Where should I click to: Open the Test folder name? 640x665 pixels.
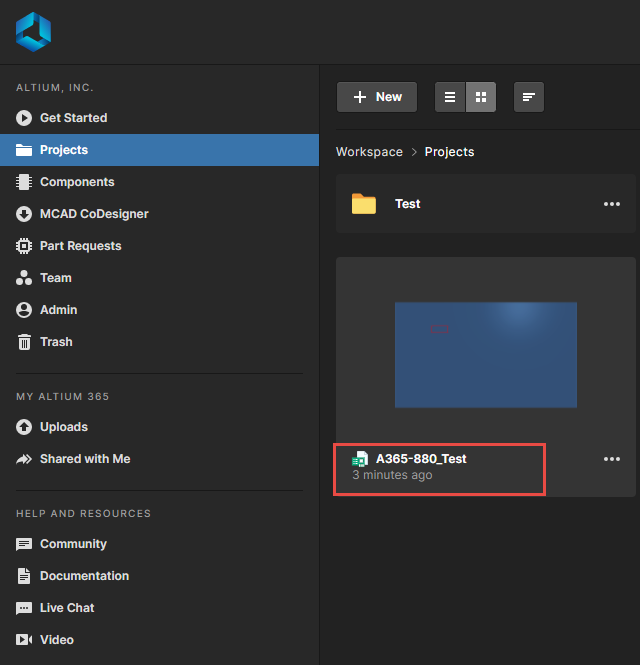(408, 204)
